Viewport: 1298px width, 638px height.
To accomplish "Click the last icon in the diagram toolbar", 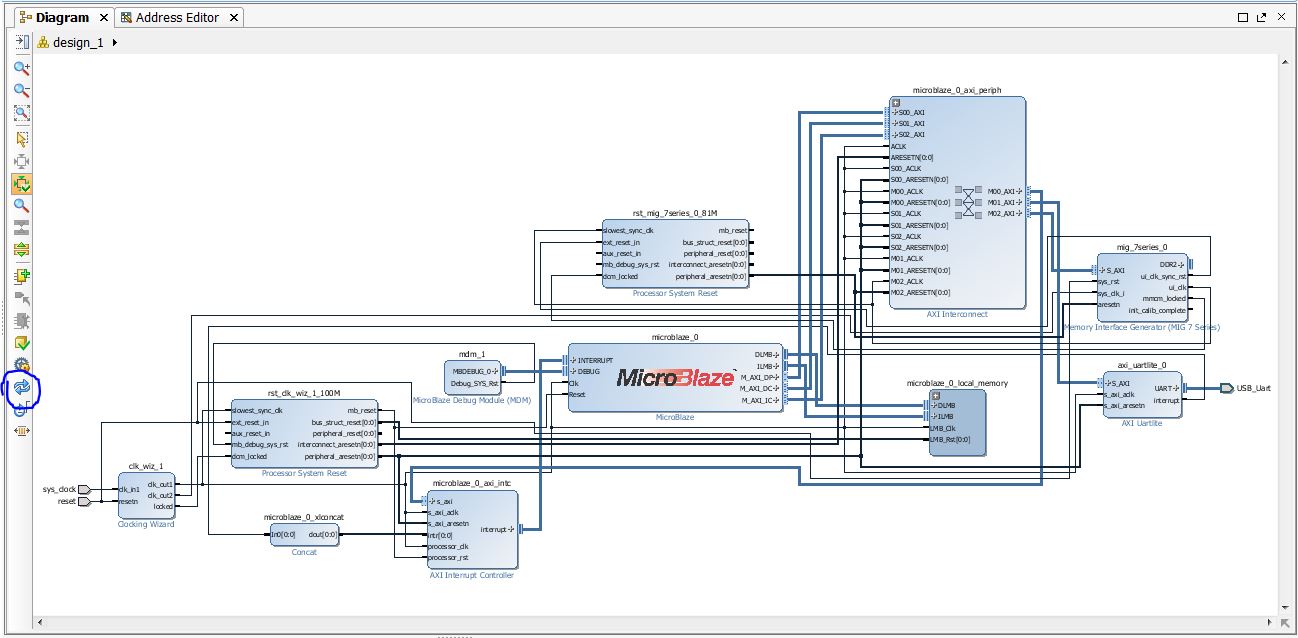I will 21,431.
